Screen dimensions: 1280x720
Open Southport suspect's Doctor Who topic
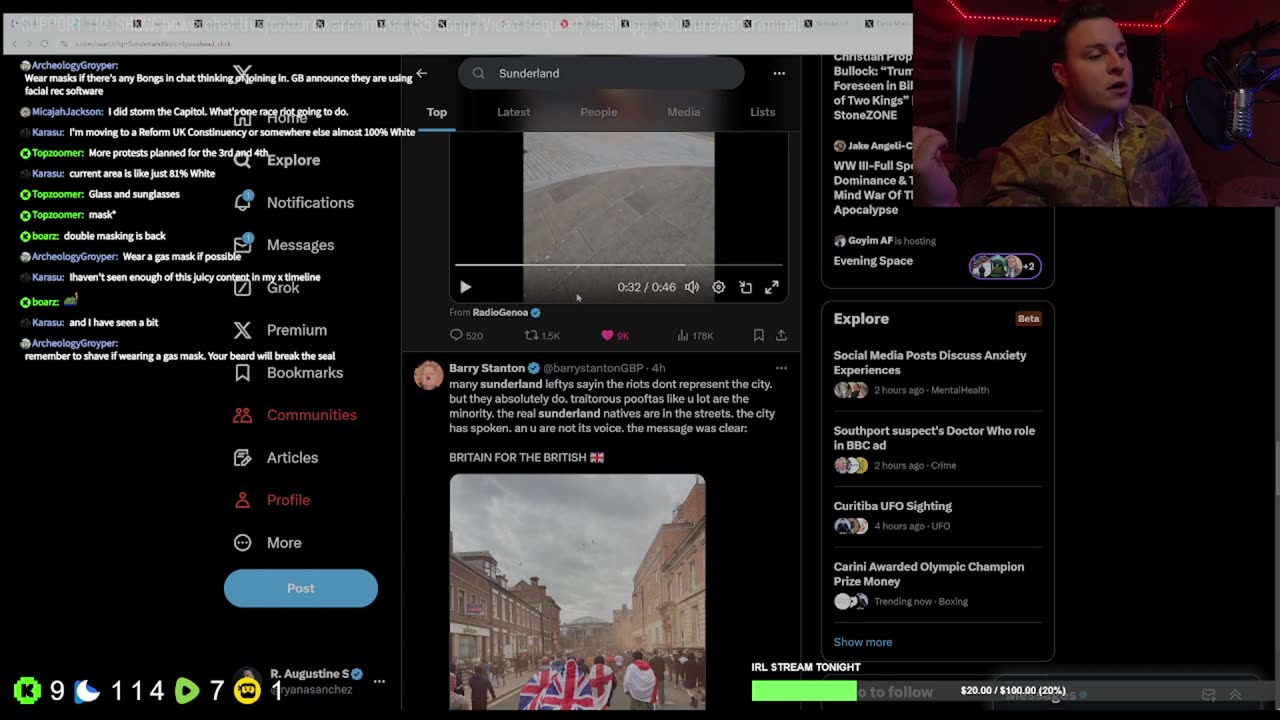click(937, 451)
